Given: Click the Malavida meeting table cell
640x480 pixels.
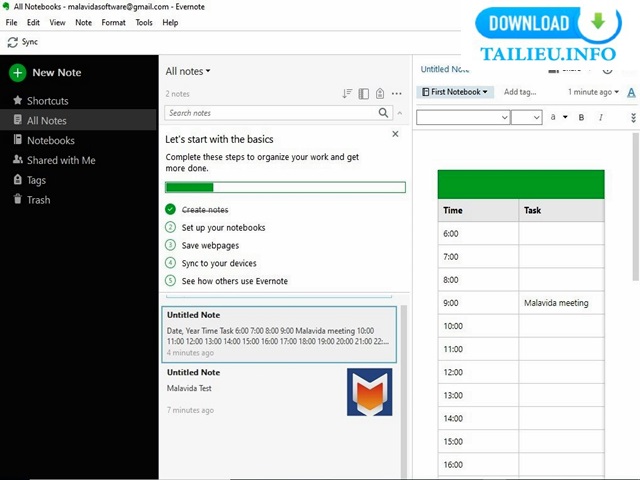Looking at the screenshot, I should (561, 303).
